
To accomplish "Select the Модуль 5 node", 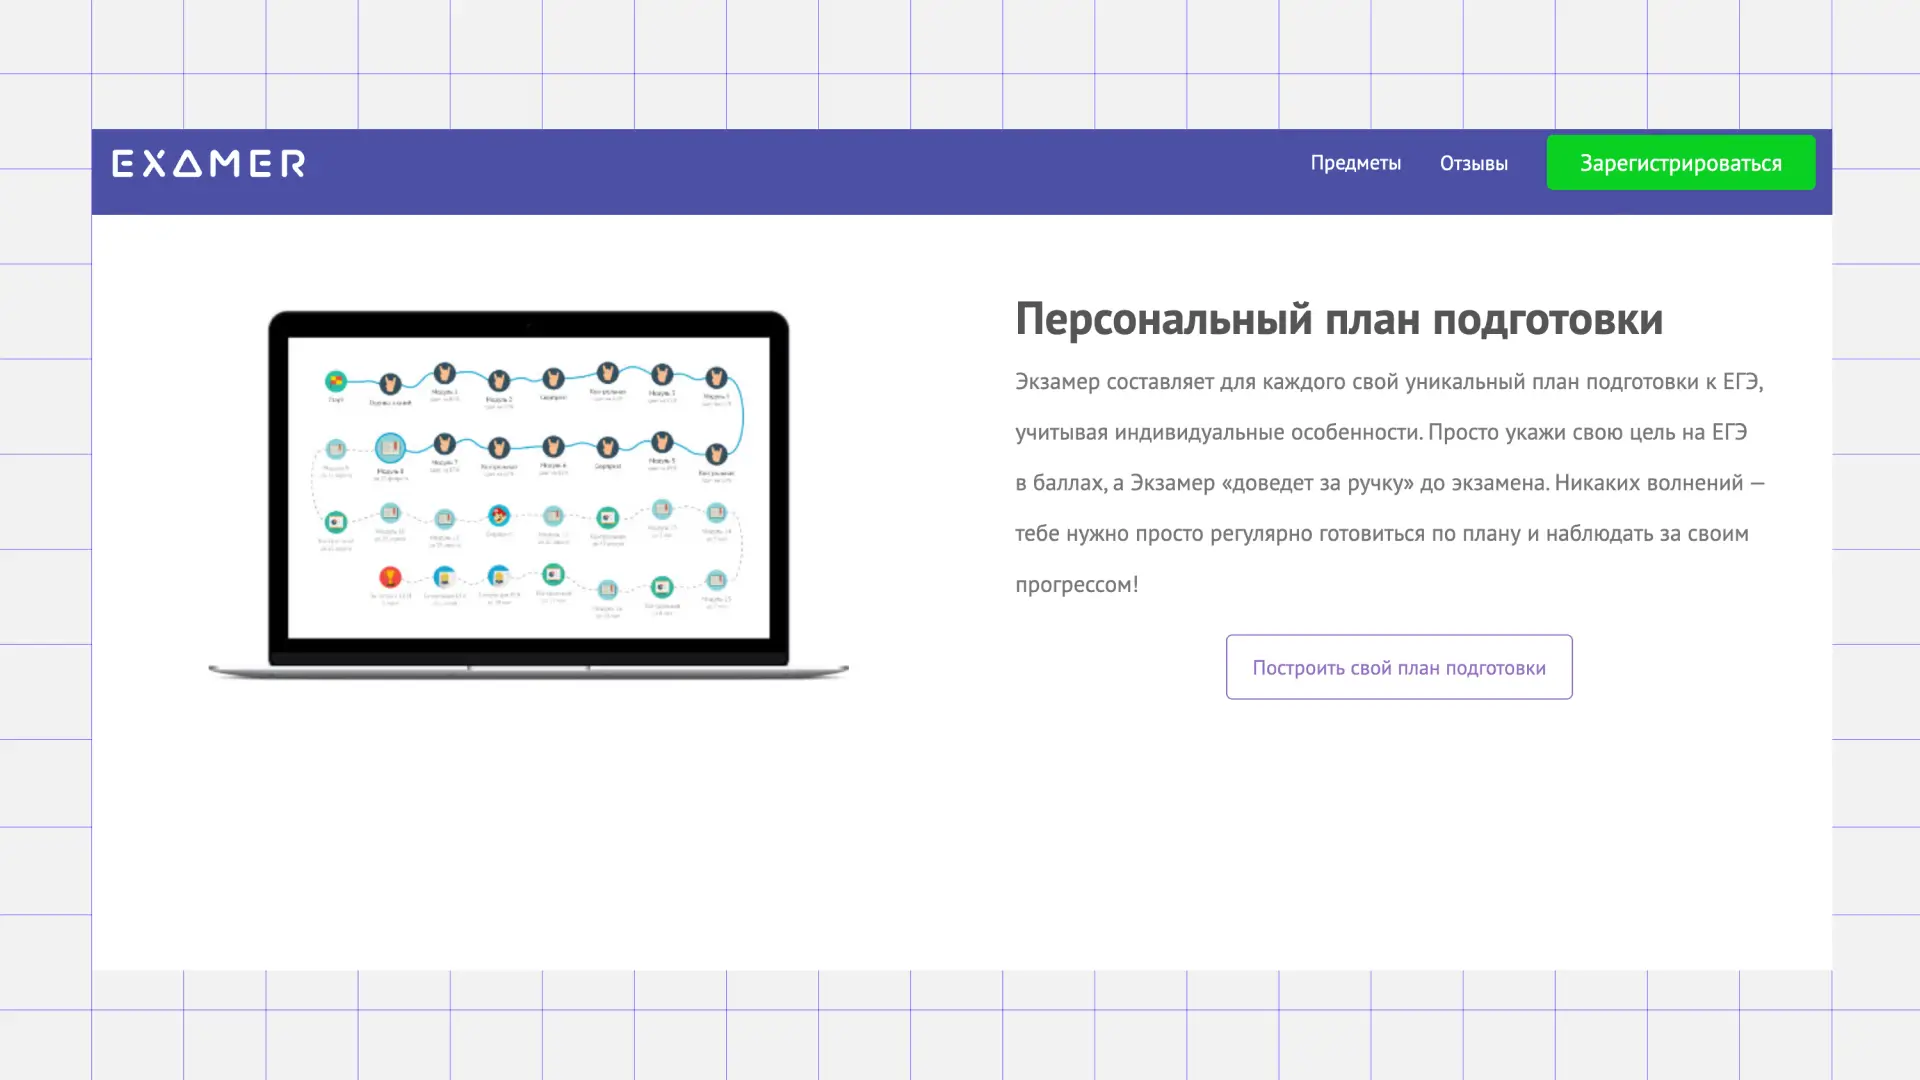I will pyautogui.click(x=662, y=443).
